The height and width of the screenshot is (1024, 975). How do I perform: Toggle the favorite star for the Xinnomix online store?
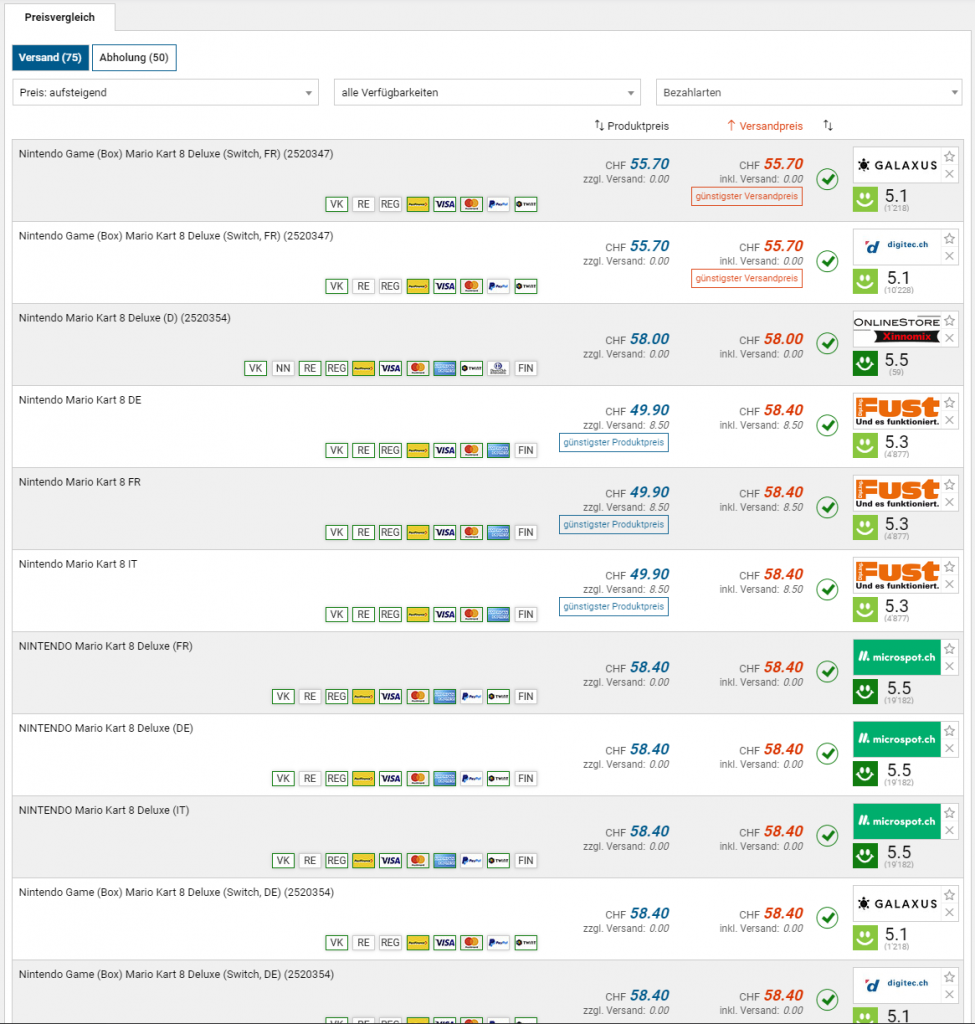(x=950, y=321)
